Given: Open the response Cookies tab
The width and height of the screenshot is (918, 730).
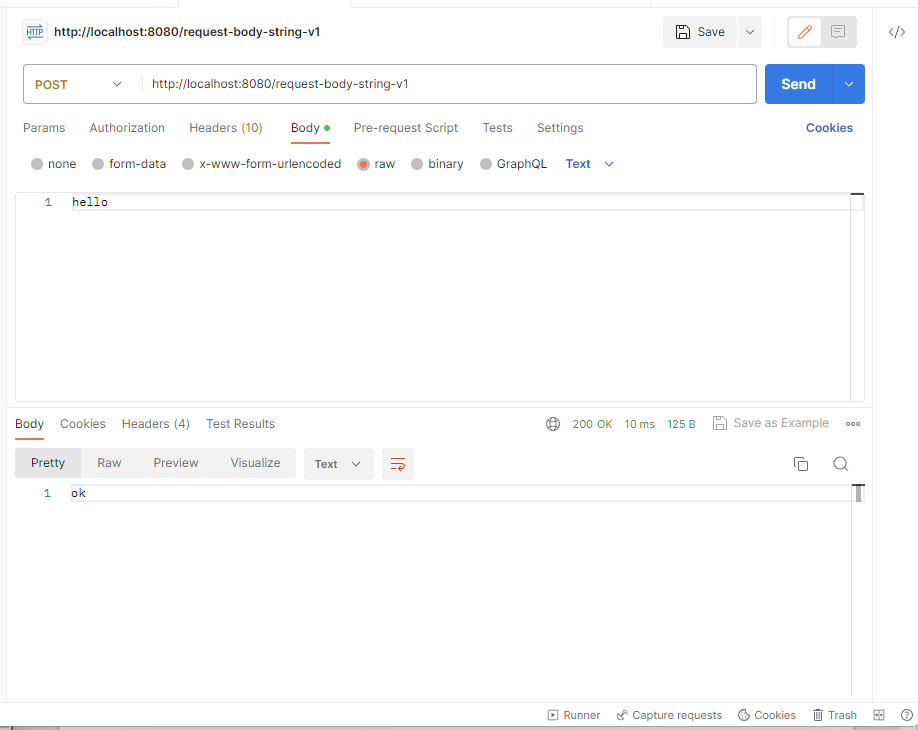Looking at the screenshot, I should click(83, 424).
